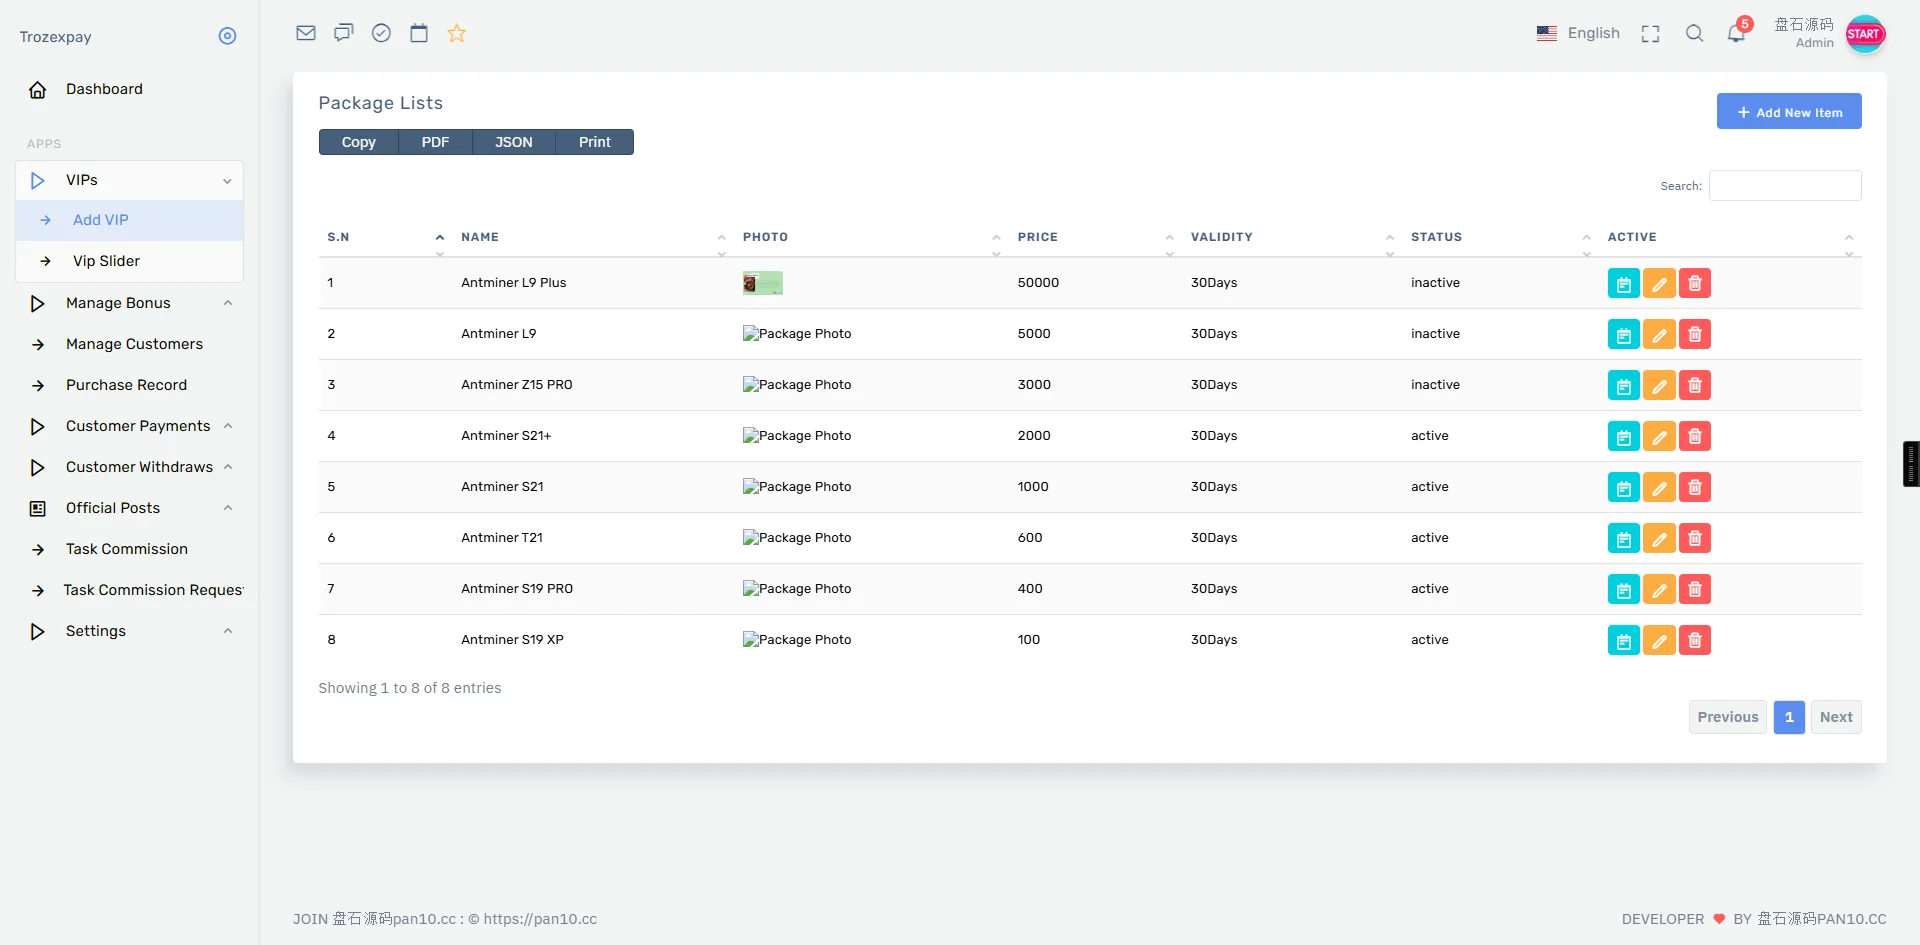The width and height of the screenshot is (1920, 945).
Task: Select page 1 in pagination
Action: click(x=1789, y=717)
